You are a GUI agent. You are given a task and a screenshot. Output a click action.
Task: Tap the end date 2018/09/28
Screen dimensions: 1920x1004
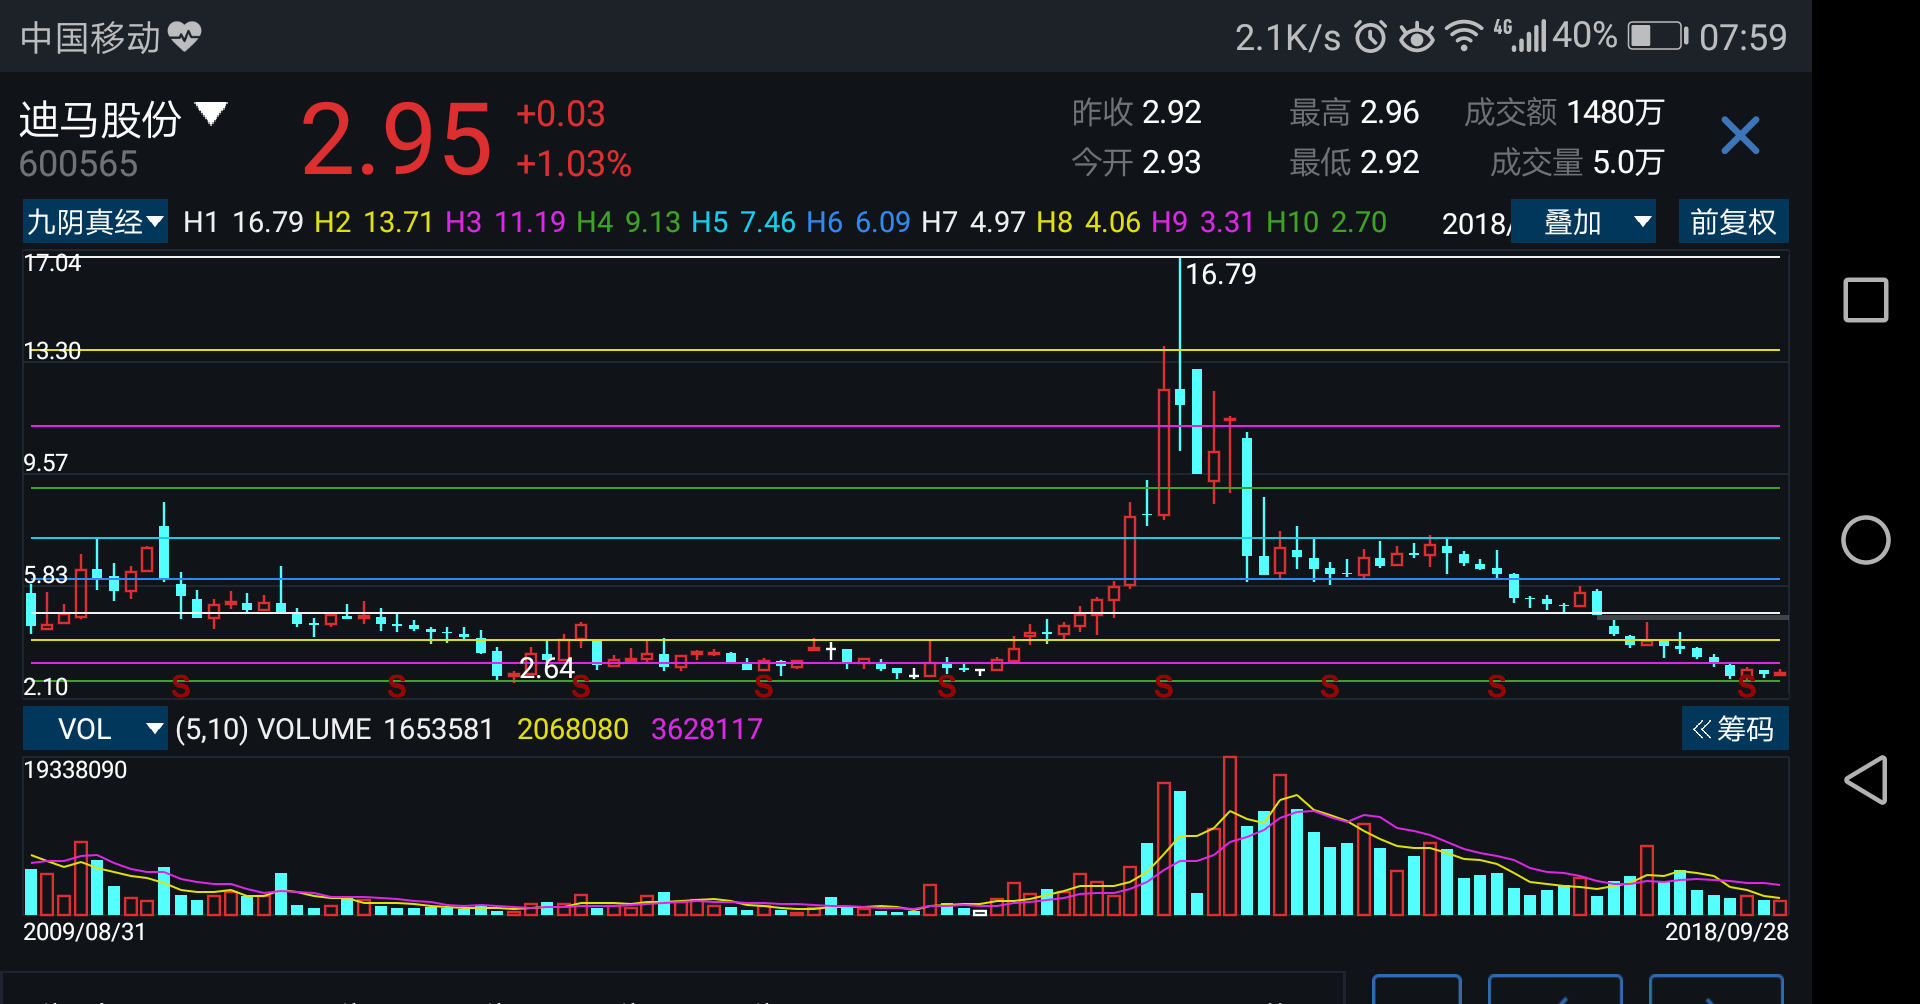click(1727, 932)
